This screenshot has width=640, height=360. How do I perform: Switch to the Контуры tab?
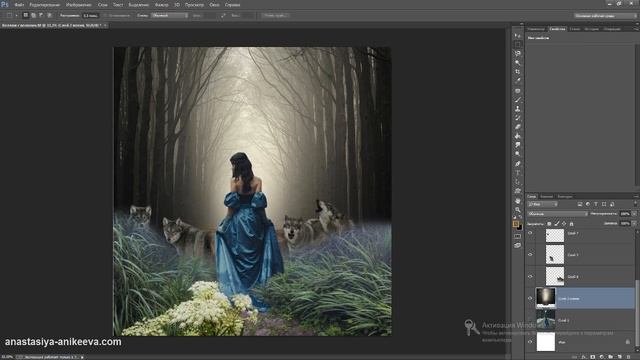click(565, 196)
